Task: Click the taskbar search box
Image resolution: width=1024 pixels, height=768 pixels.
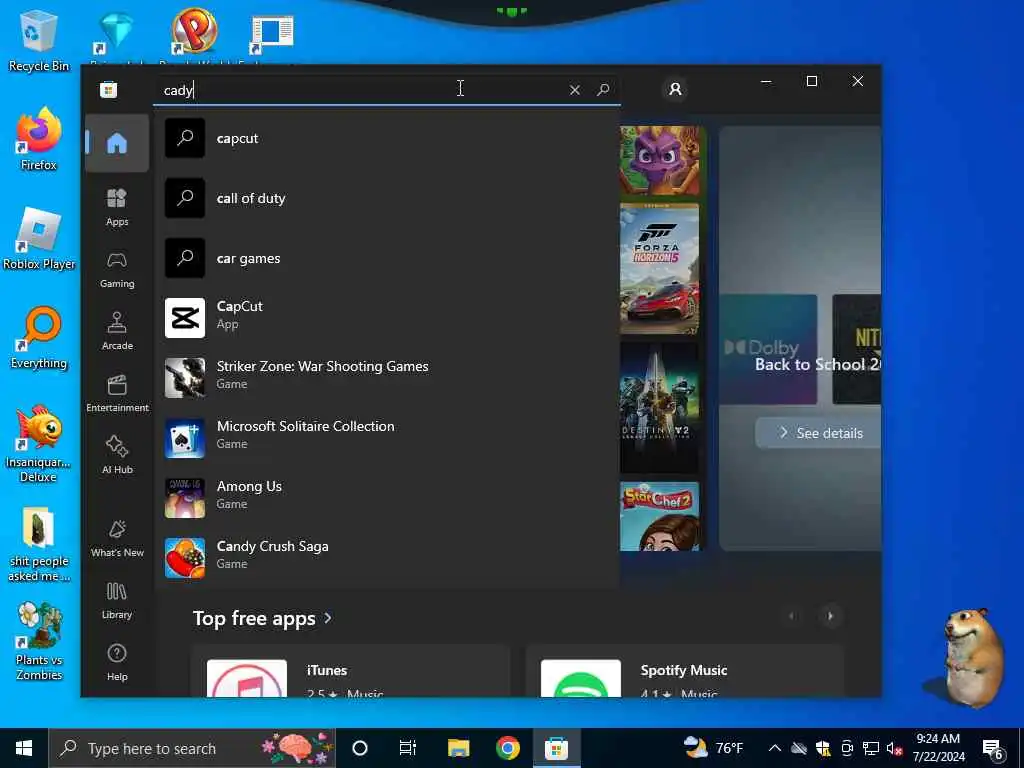Action: tap(192, 748)
